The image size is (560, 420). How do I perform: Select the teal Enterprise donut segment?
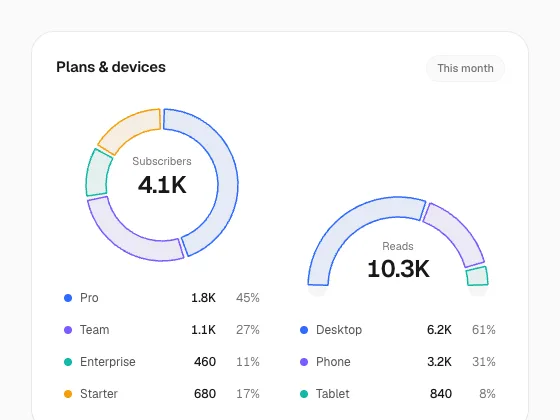[x=97, y=173]
